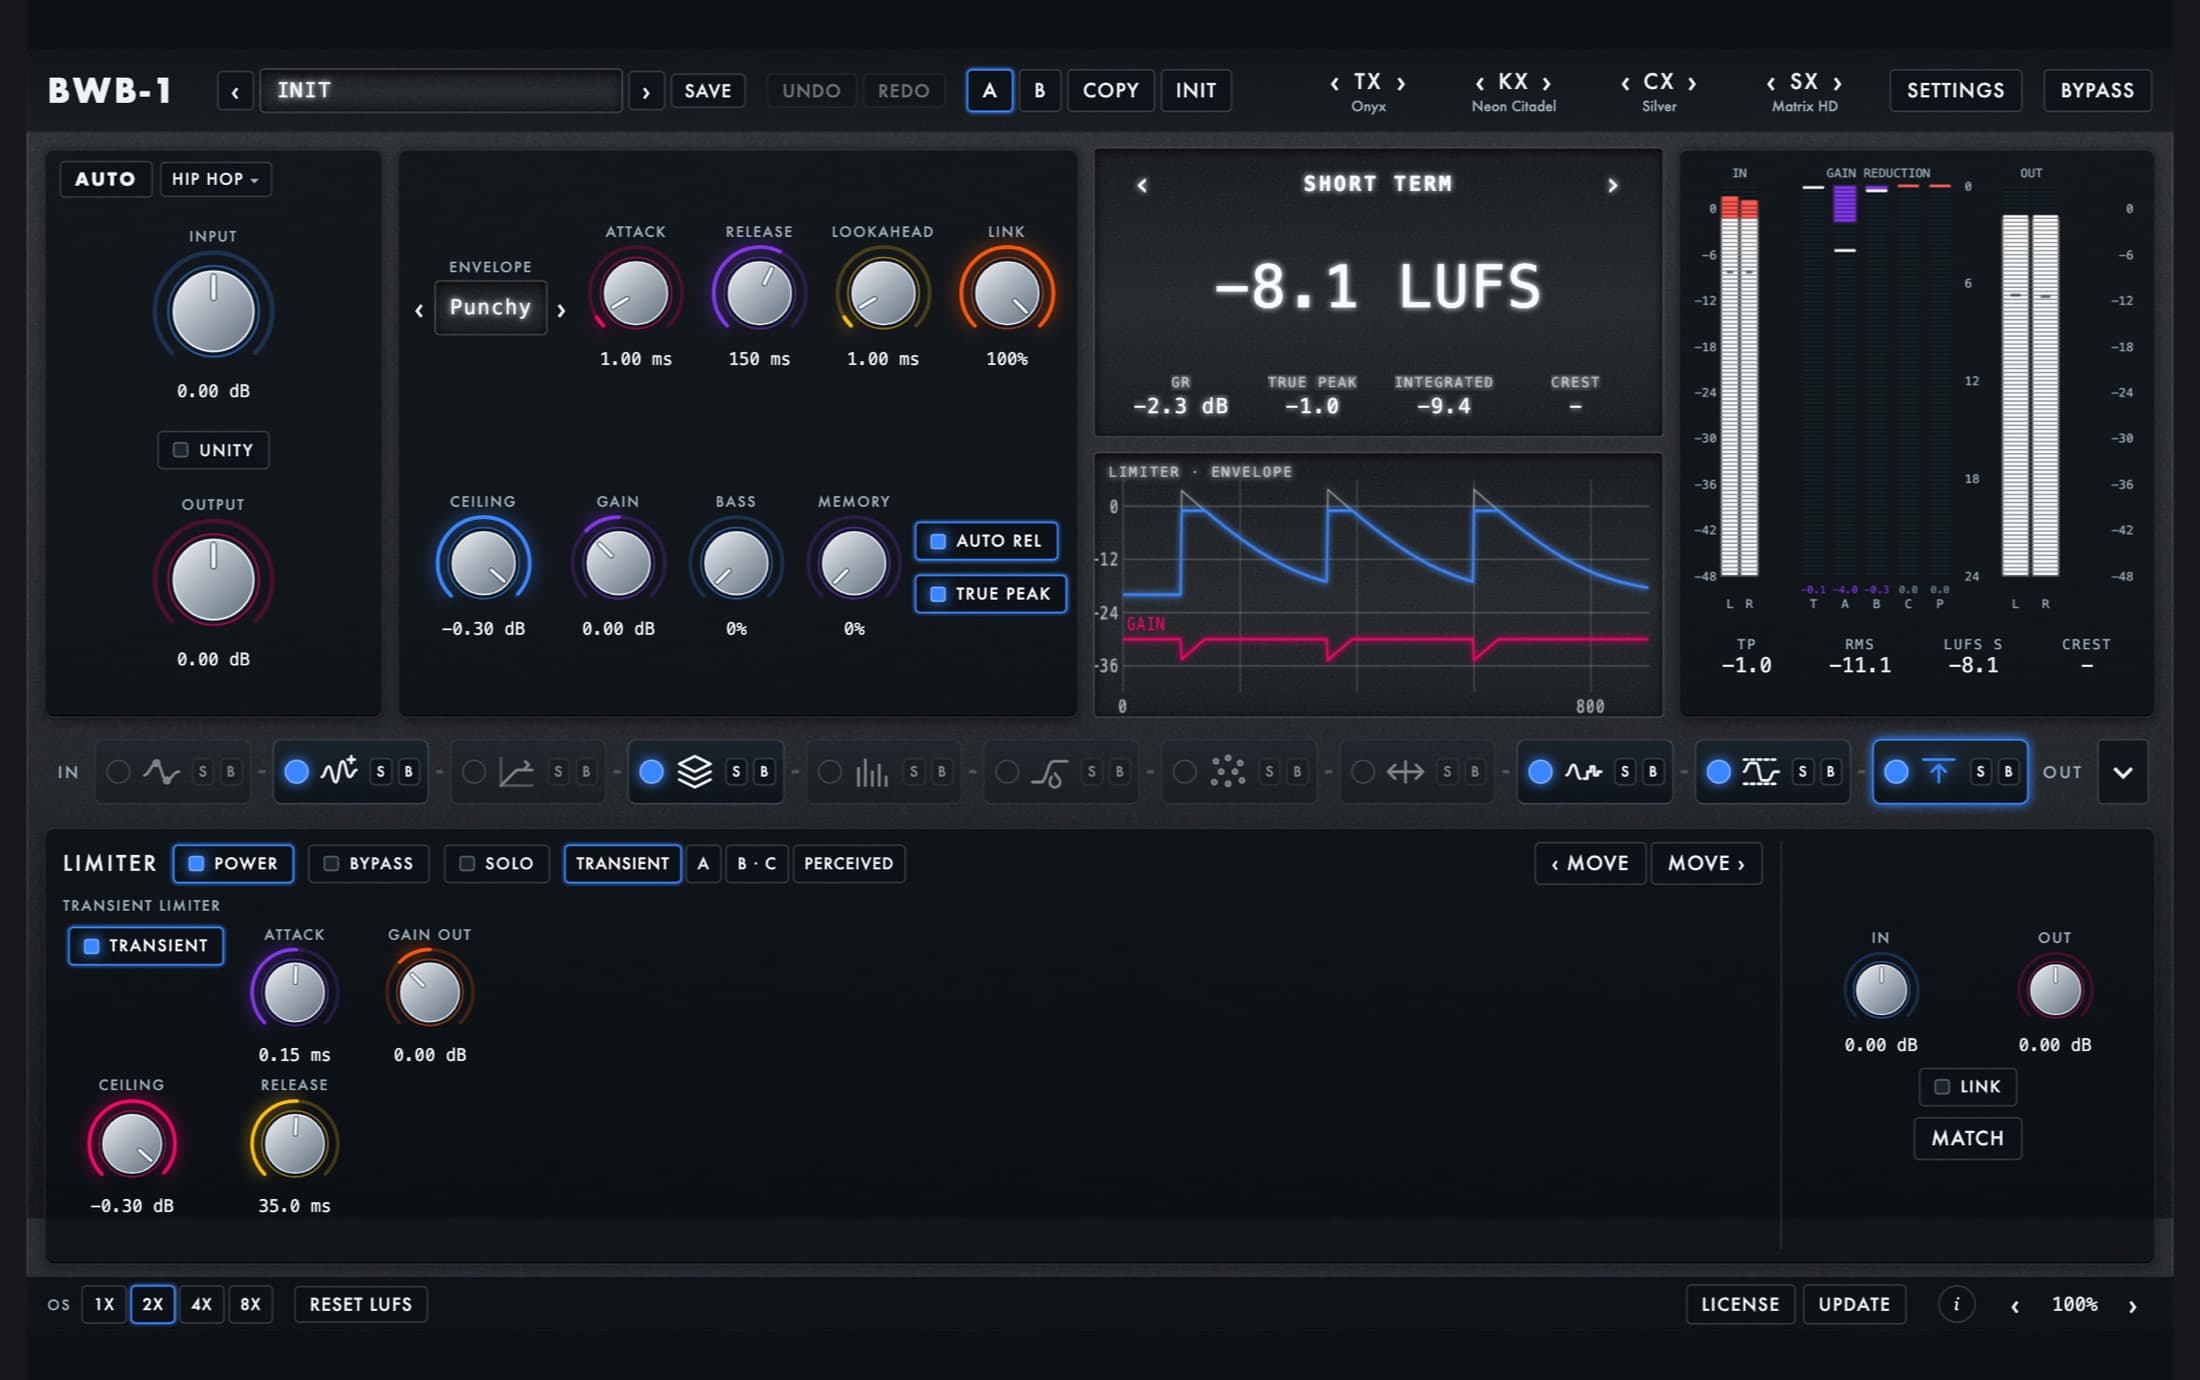Disable the TRUE PEAK toggle
The image size is (2200, 1380).
click(x=990, y=594)
